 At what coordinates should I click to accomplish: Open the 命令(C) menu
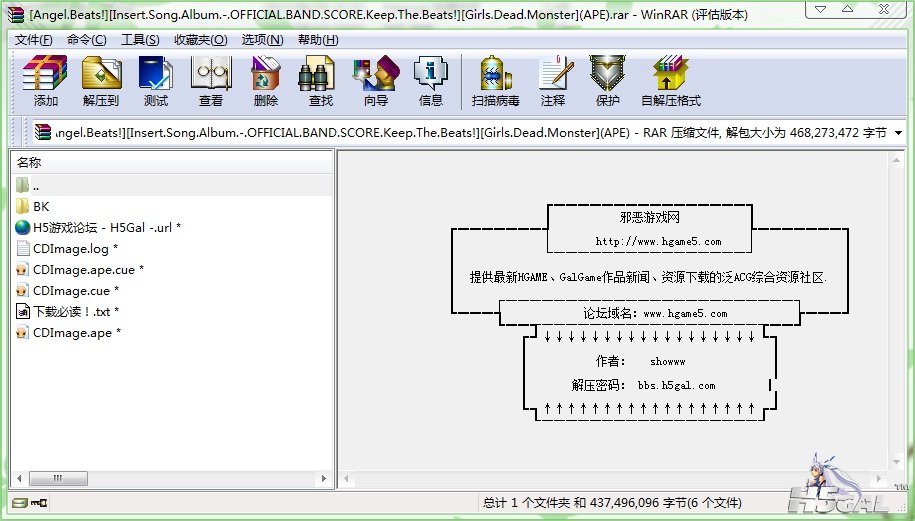(86, 40)
